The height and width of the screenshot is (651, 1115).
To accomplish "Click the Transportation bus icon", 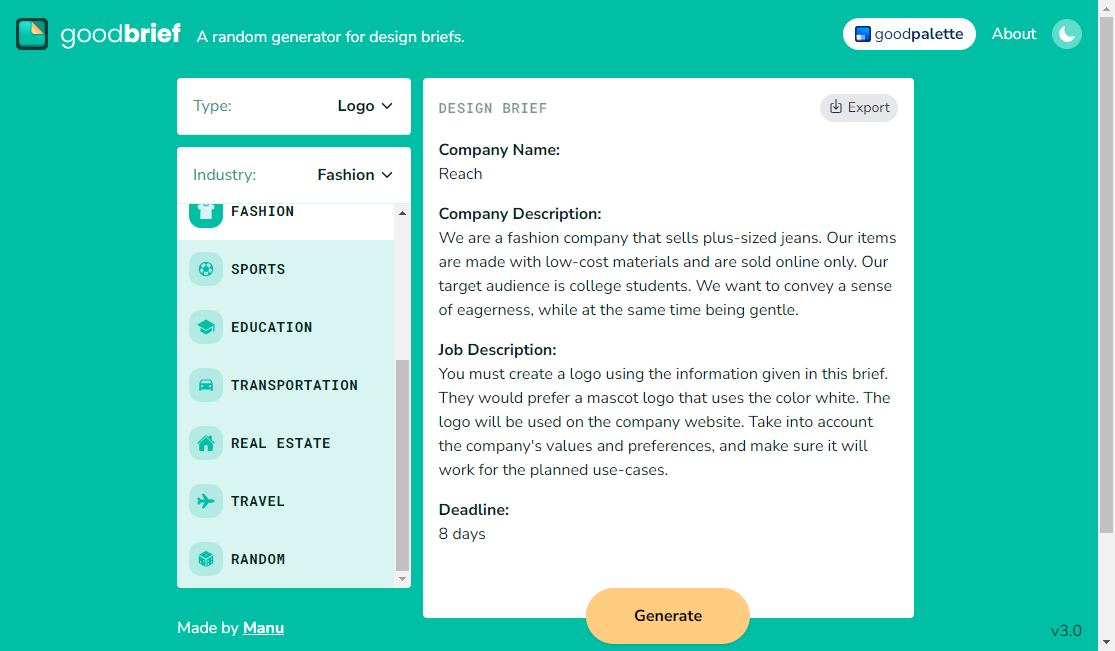I will pos(205,385).
